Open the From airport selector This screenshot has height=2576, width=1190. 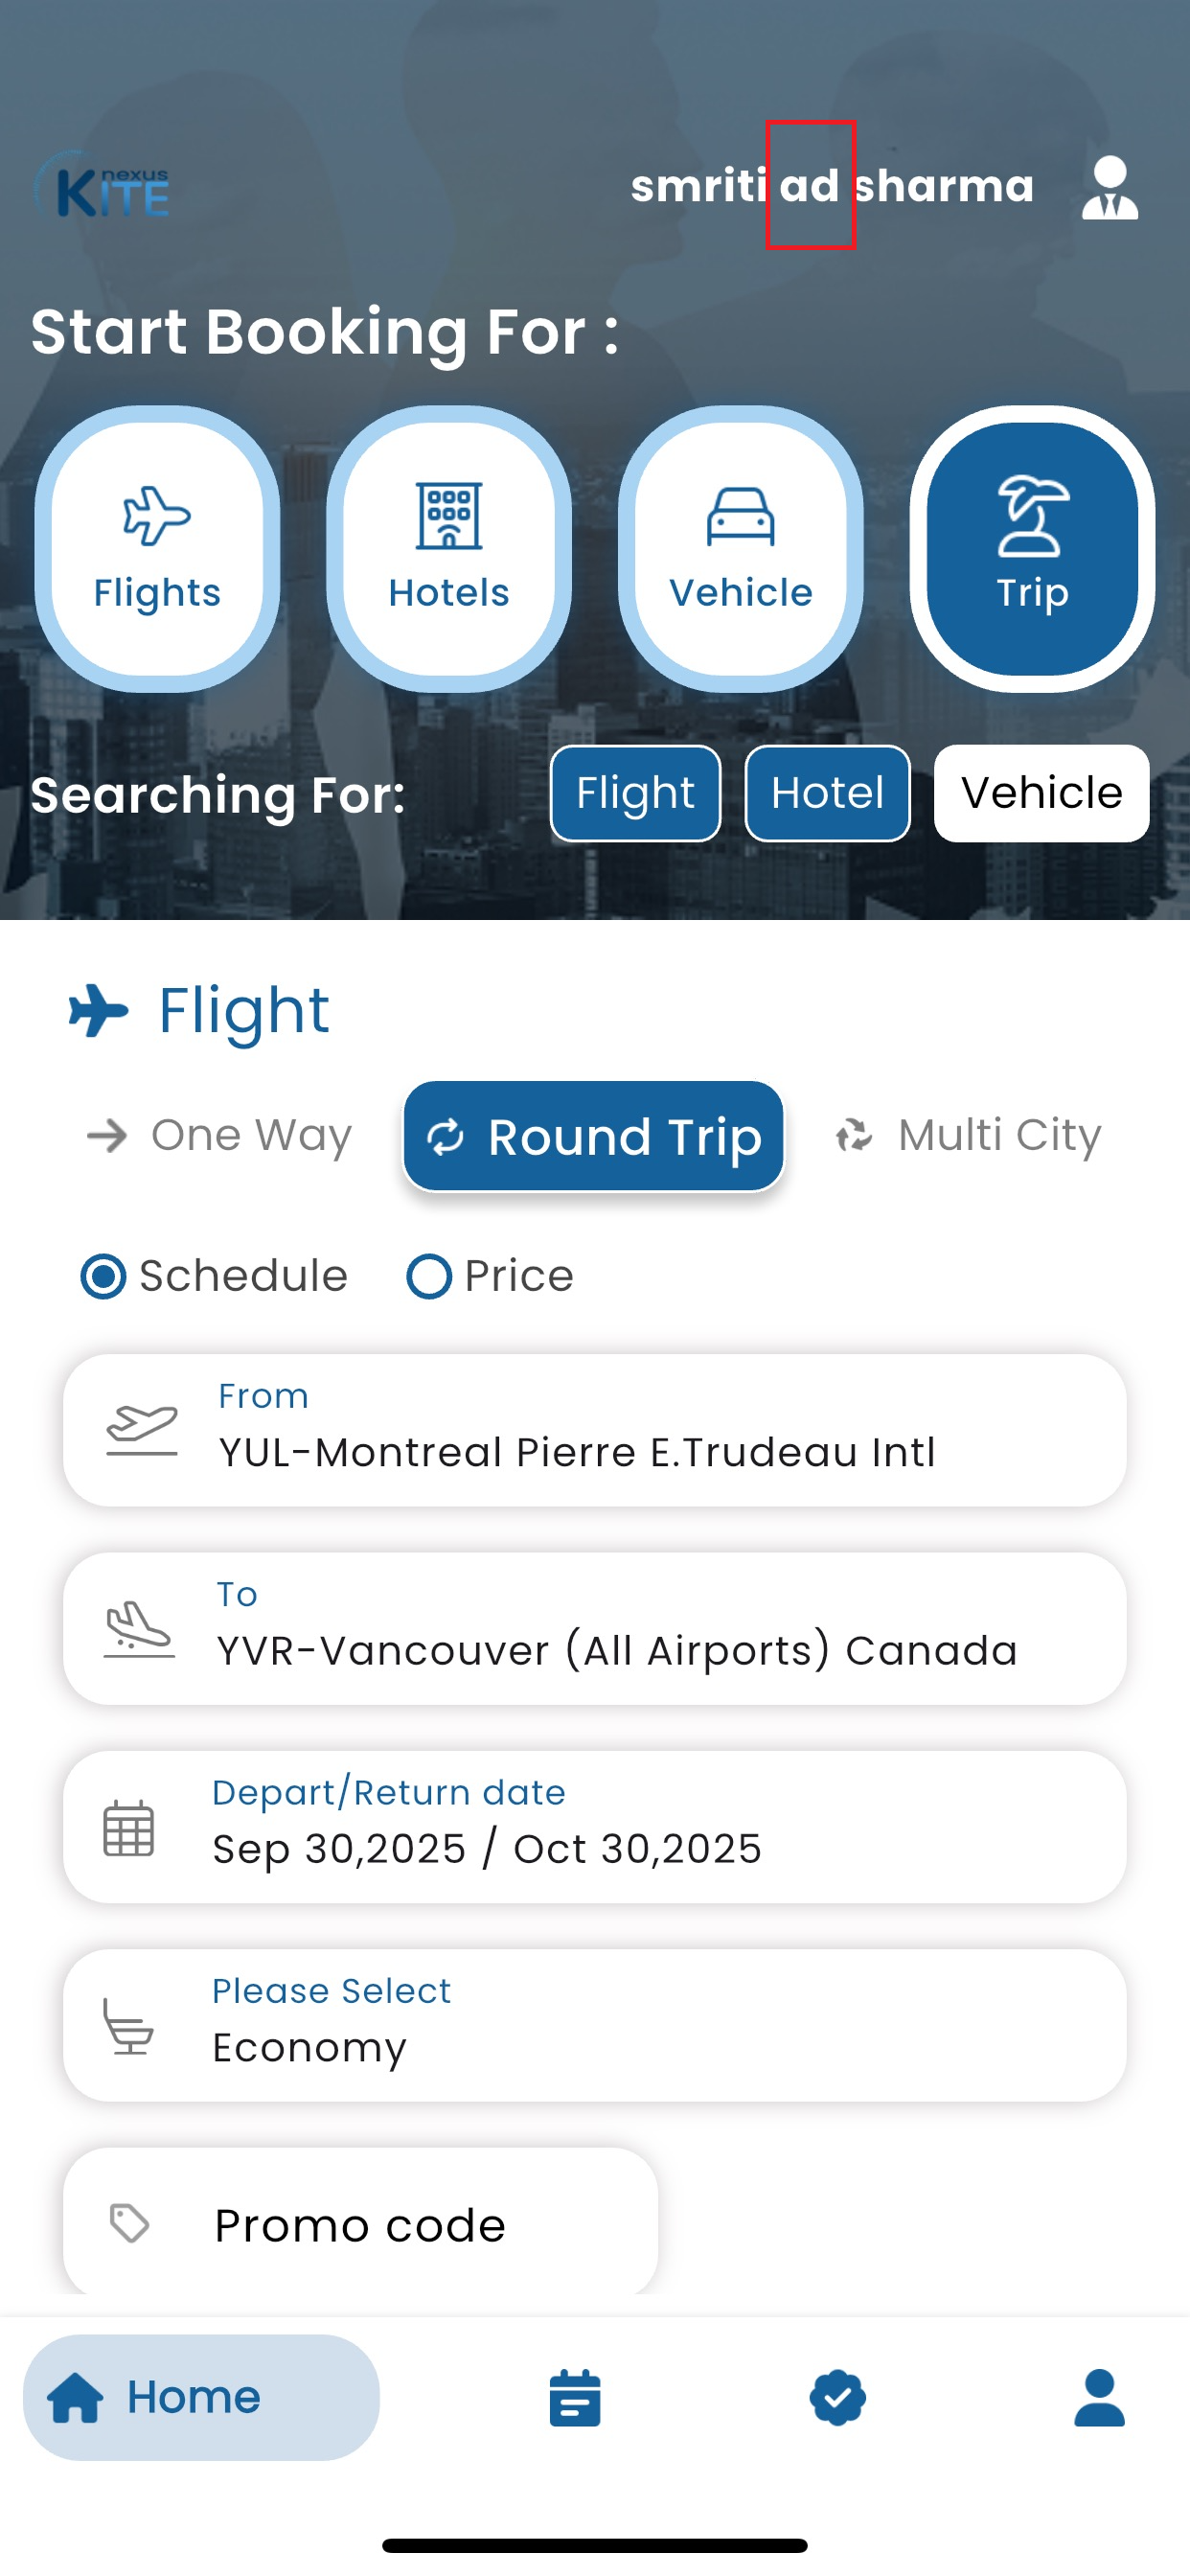(x=594, y=1430)
